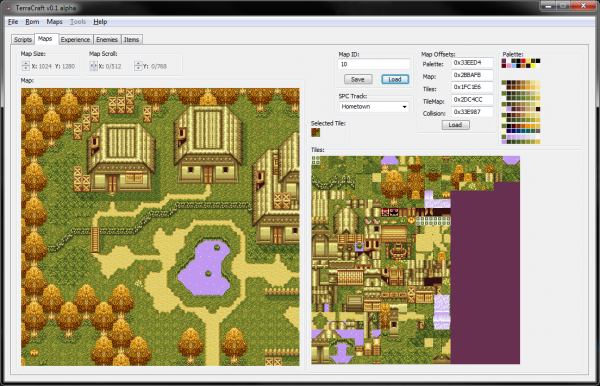Select the wooden bridge on the map
Viewport: 600px width, 386px height.
click(x=95, y=239)
